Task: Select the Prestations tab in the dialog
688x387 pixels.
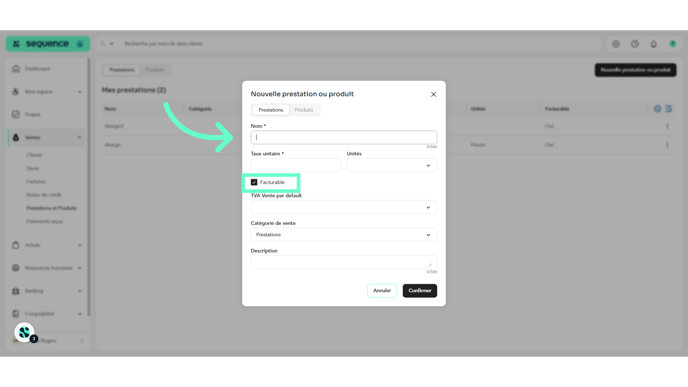Action: (x=271, y=110)
